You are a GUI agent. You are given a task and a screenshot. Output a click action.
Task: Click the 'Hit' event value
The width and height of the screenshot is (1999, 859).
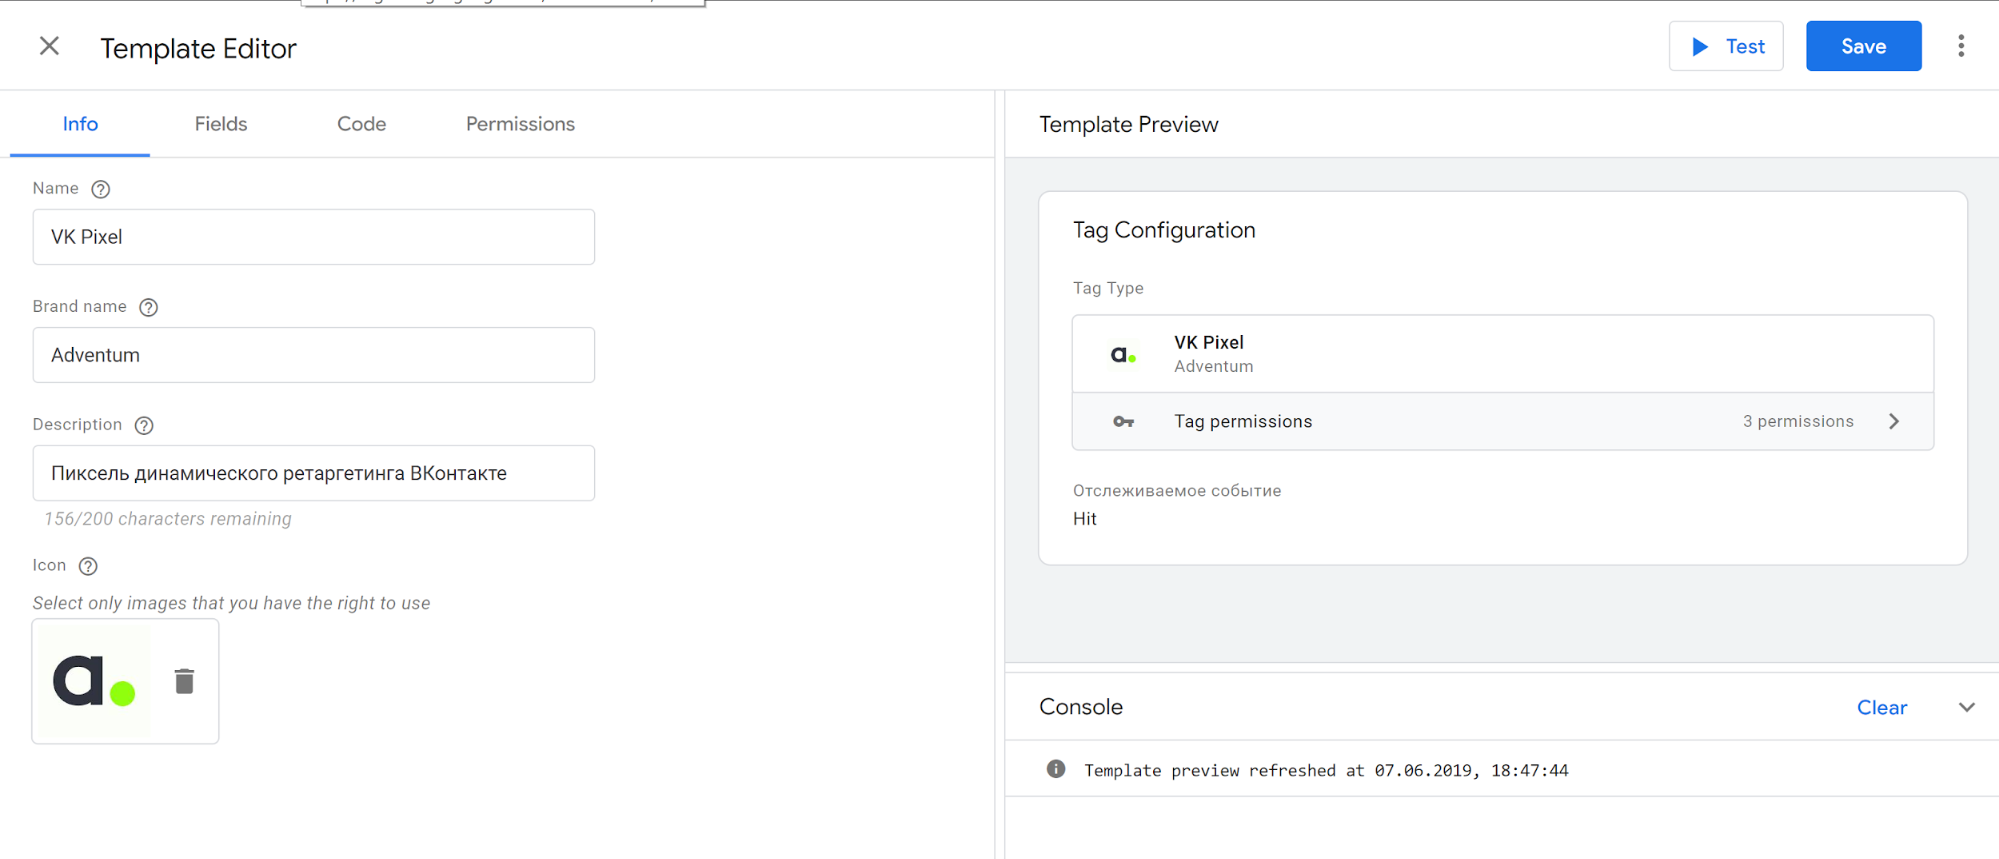(x=1084, y=519)
